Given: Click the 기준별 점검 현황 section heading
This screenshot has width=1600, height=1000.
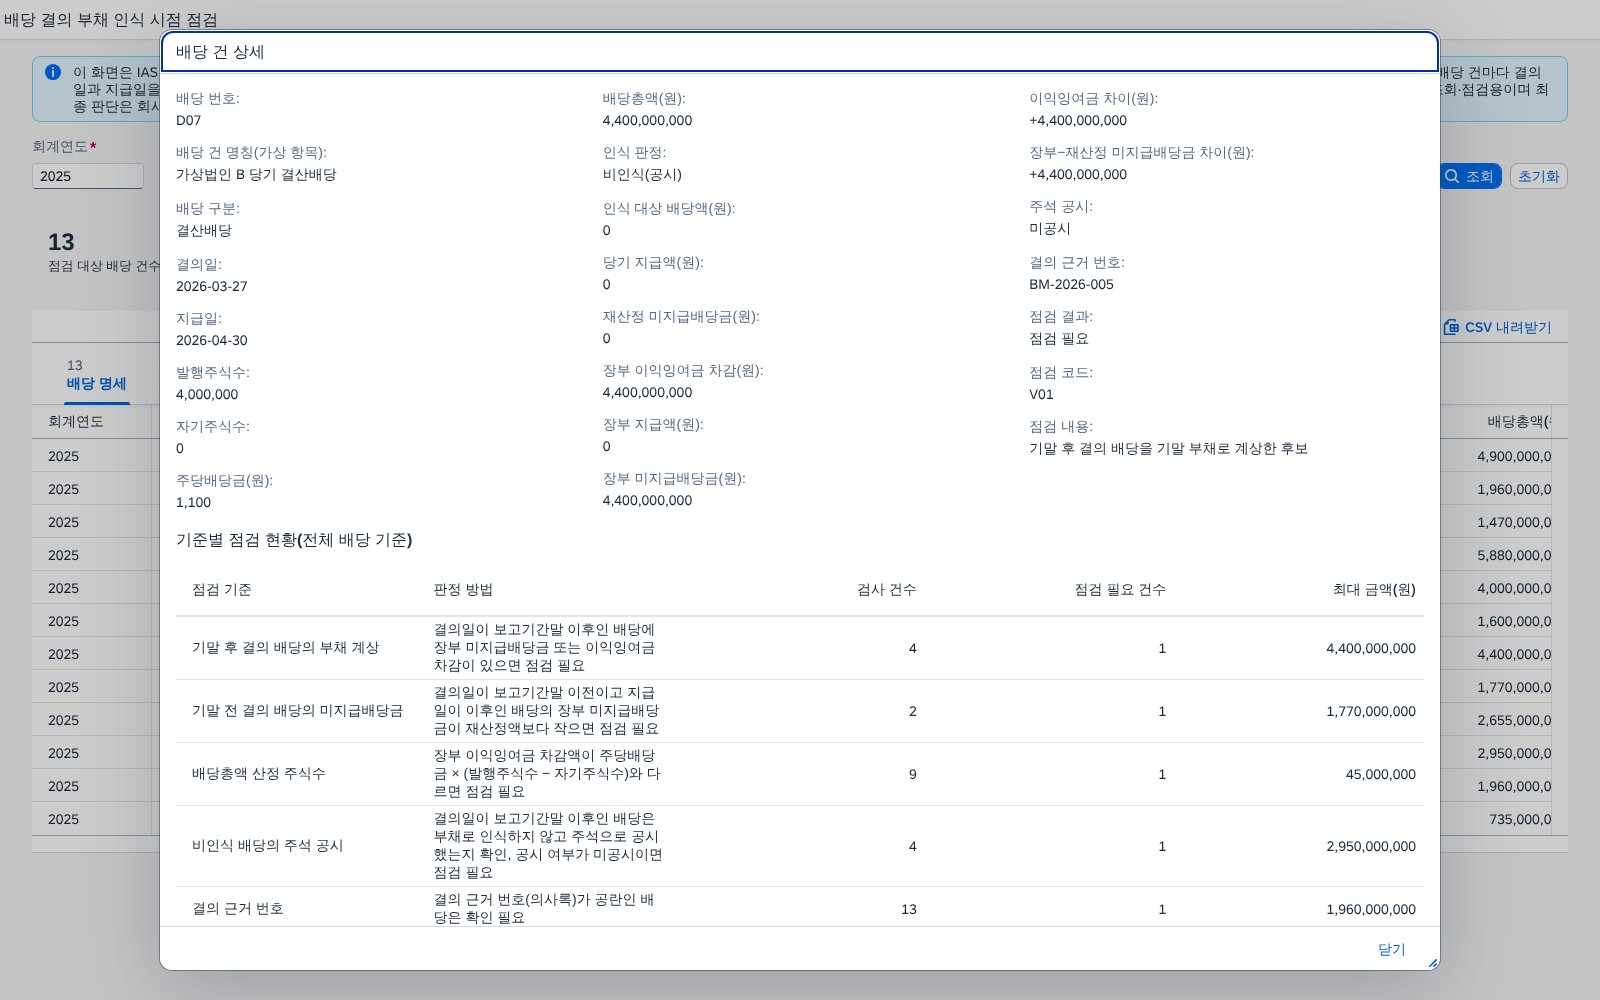Looking at the screenshot, I should pyautogui.click(x=294, y=540).
